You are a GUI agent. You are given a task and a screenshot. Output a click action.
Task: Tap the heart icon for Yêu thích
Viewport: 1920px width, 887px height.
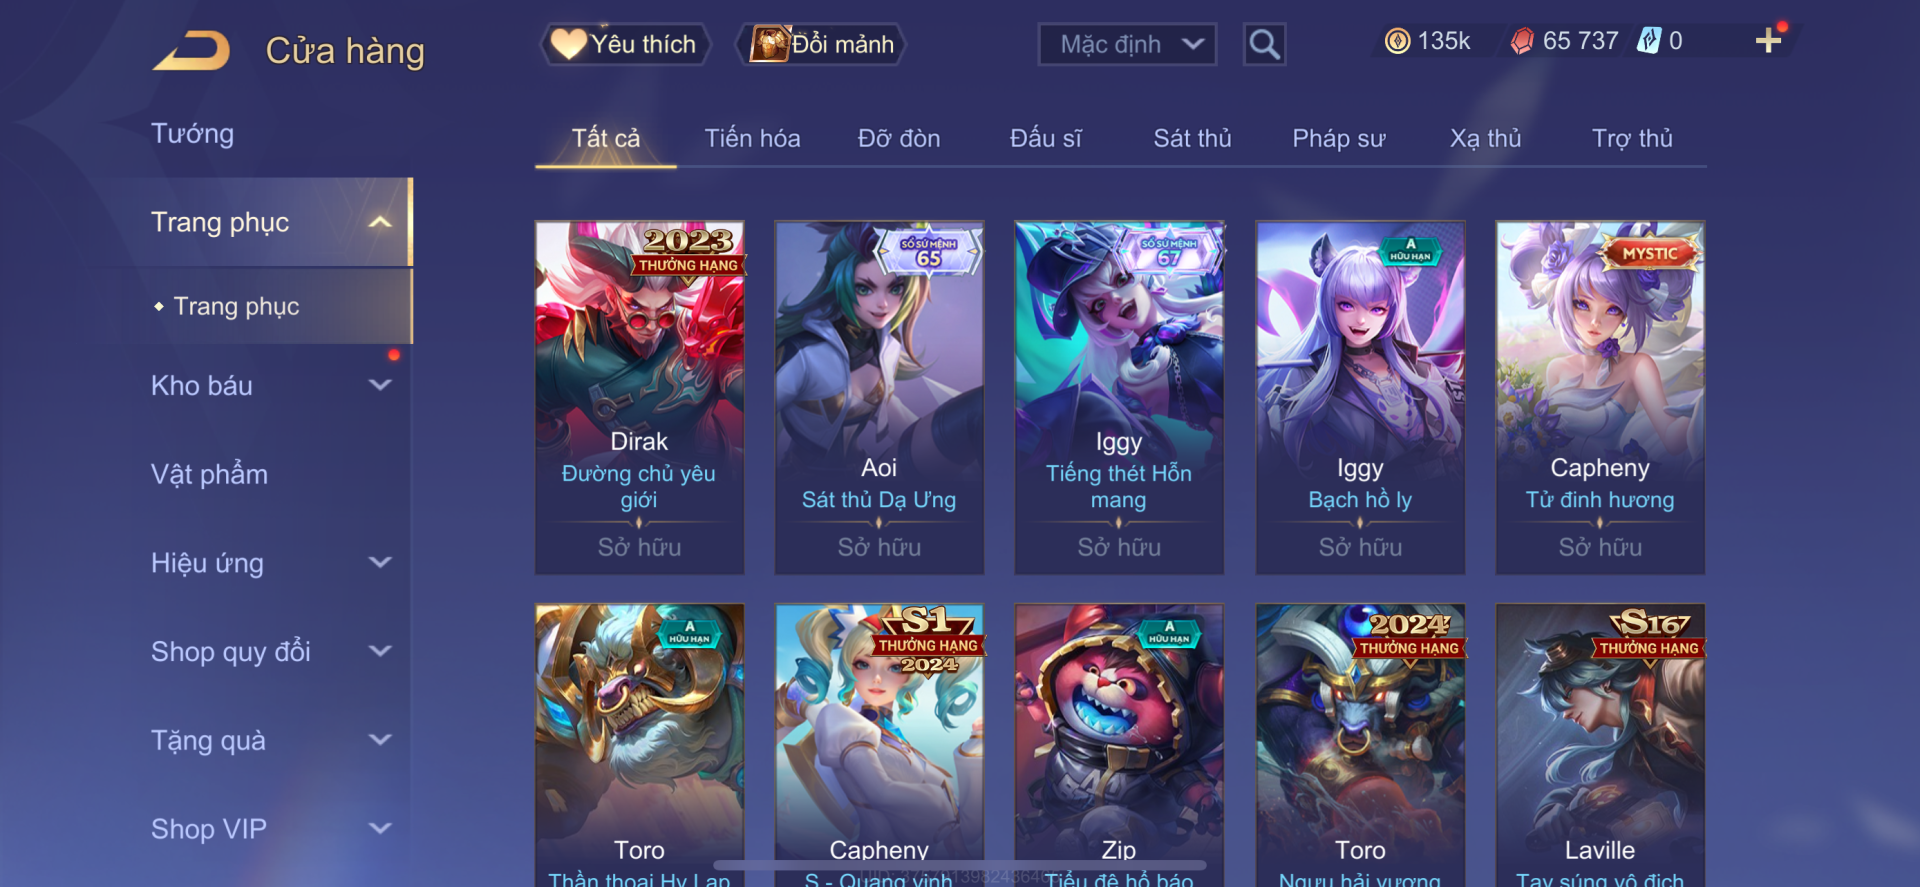(x=569, y=44)
